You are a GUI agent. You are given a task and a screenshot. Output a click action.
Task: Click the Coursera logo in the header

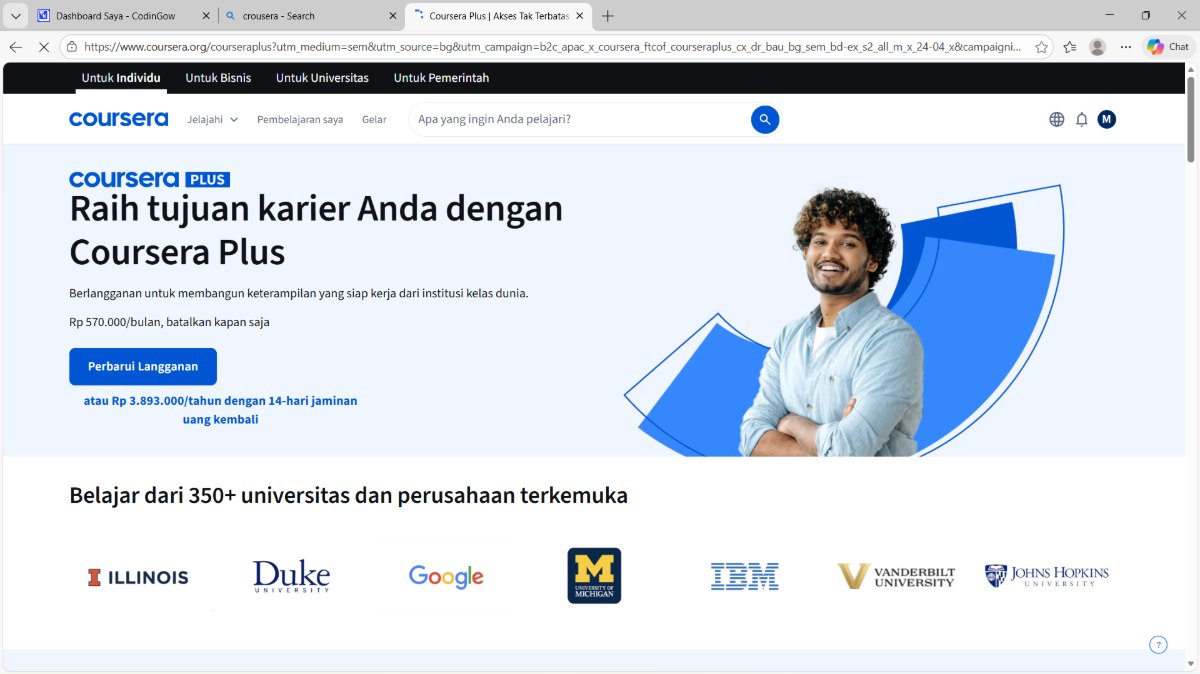coord(119,119)
